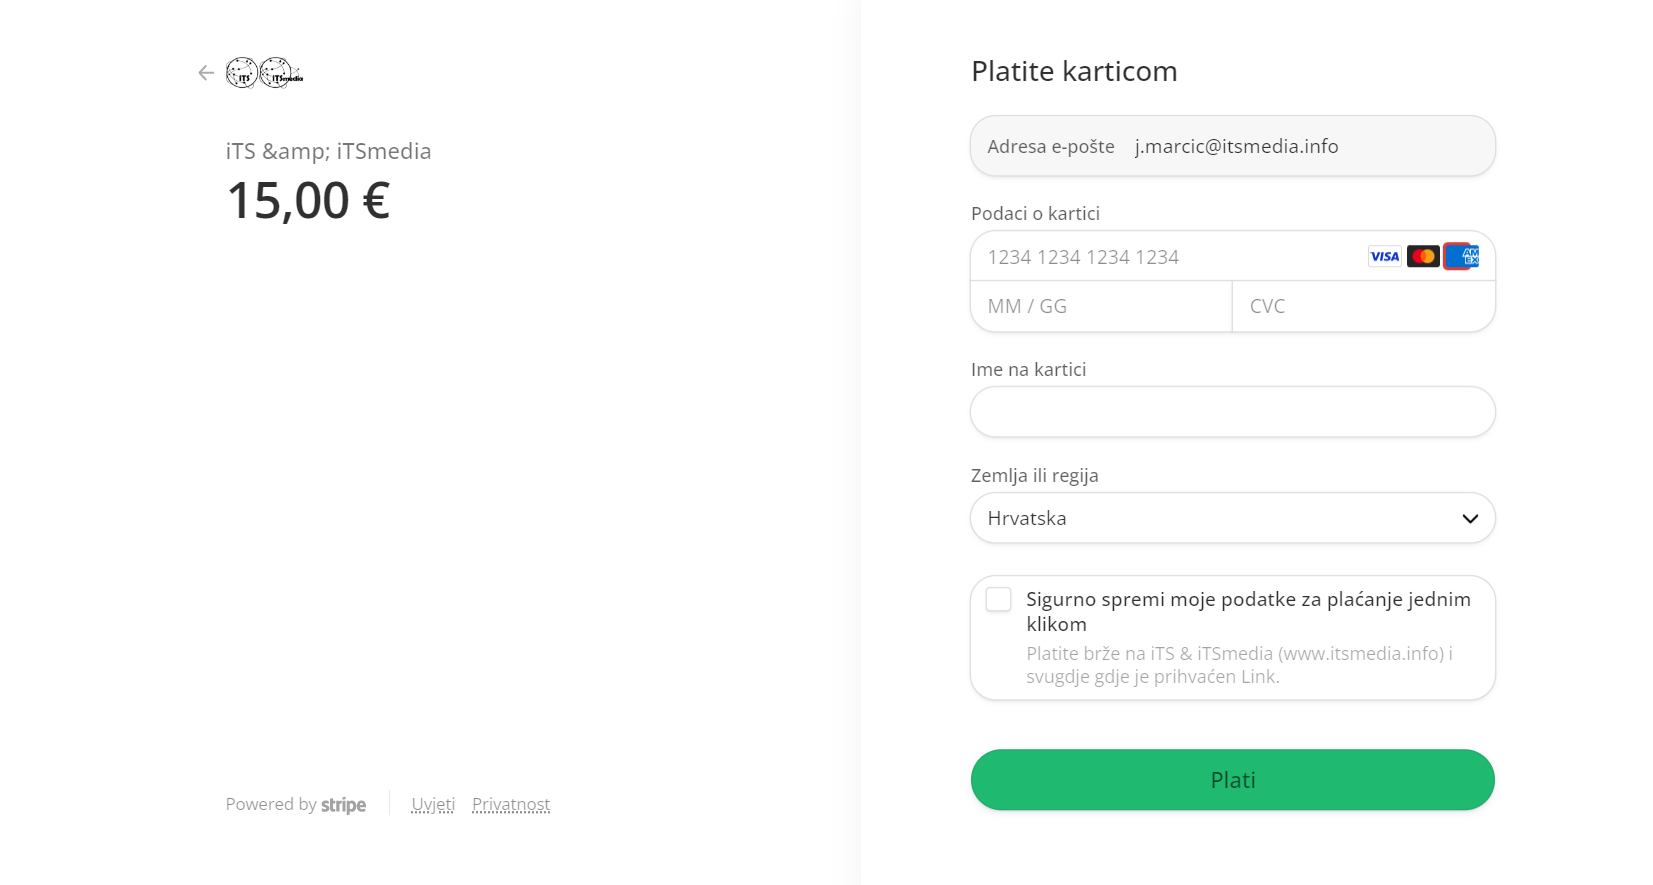
Task: Click the VISA card brand icon
Action: (x=1384, y=257)
